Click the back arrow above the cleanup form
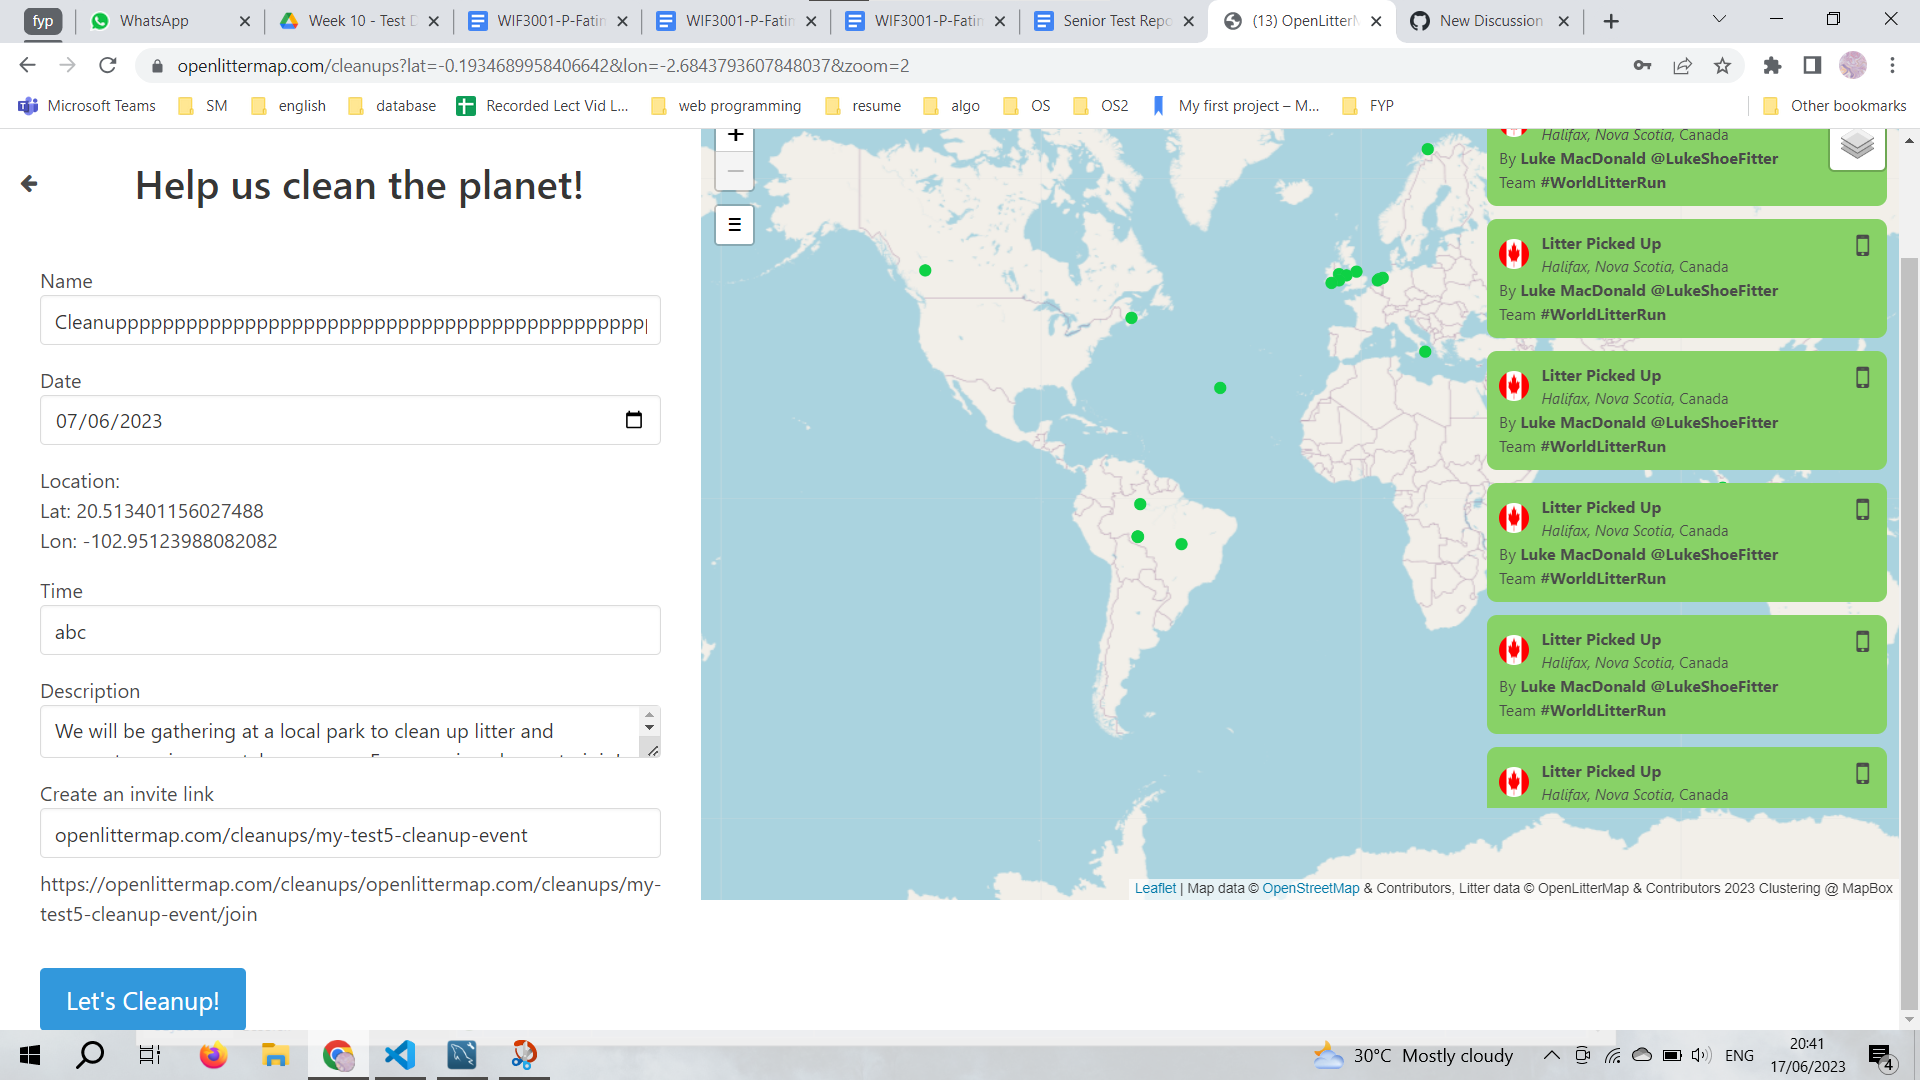This screenshot has width=1920, height=1080. [x=28, y=184]
